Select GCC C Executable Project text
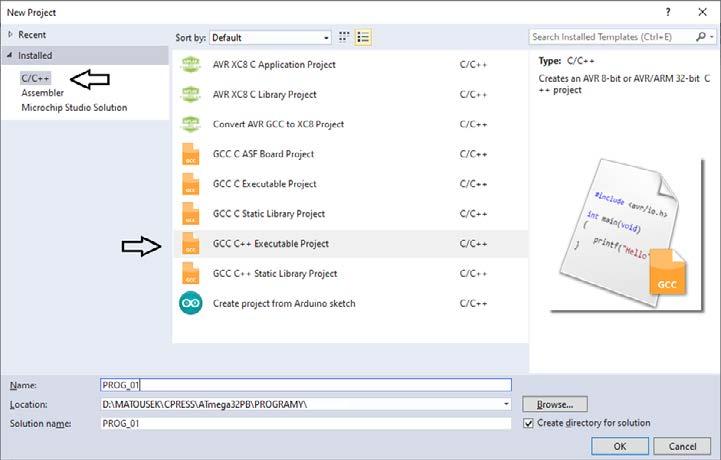Viewport: 721px width, 460px height. pyautogui.click(x=264, y=184)
